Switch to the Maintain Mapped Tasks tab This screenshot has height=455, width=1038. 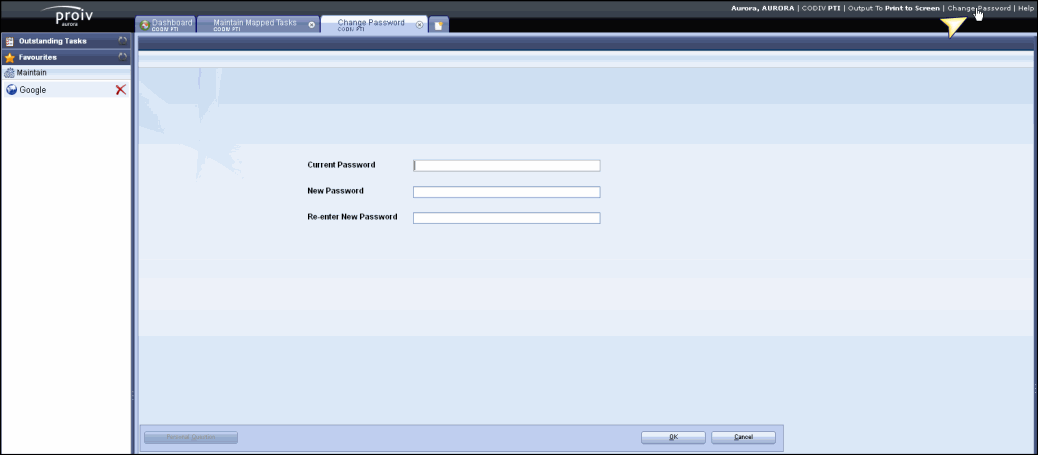254,24
